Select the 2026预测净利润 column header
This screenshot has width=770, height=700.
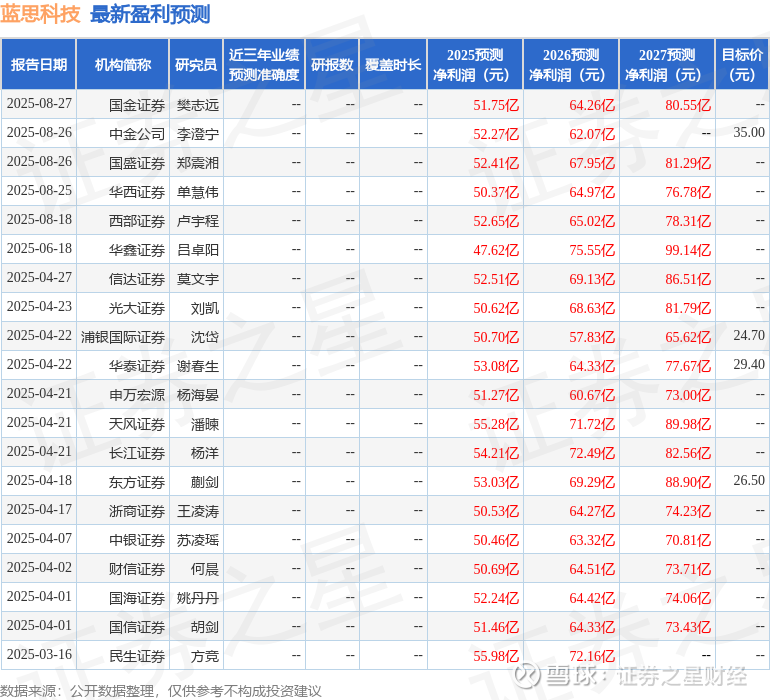[571, 64]
